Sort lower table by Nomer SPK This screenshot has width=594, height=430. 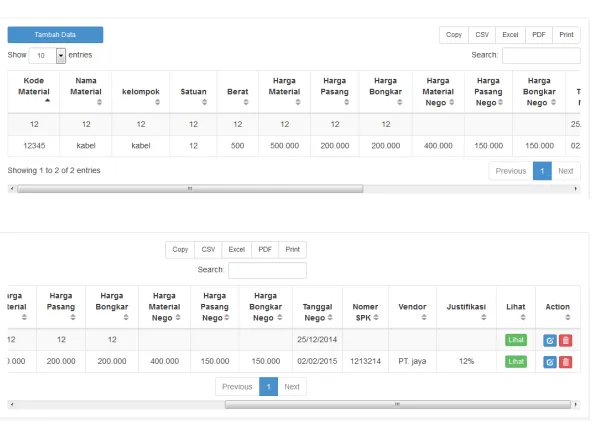[365, 306]
